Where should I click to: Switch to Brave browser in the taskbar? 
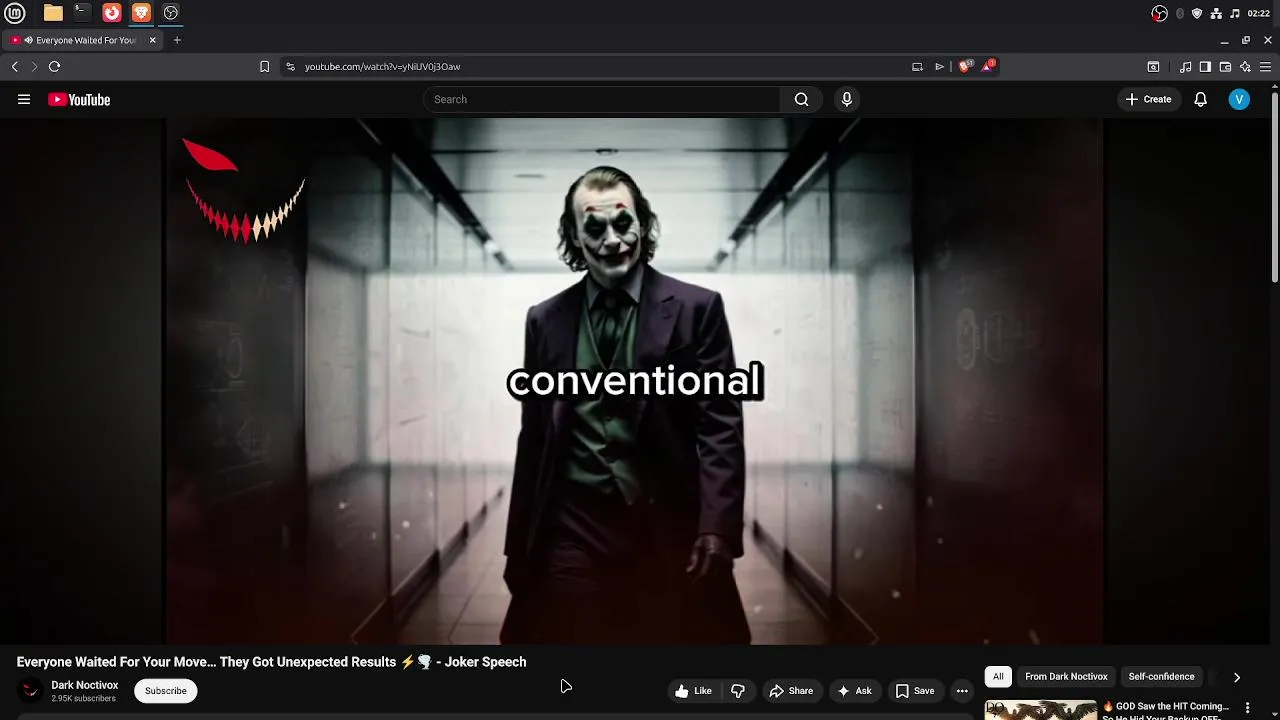141,13
